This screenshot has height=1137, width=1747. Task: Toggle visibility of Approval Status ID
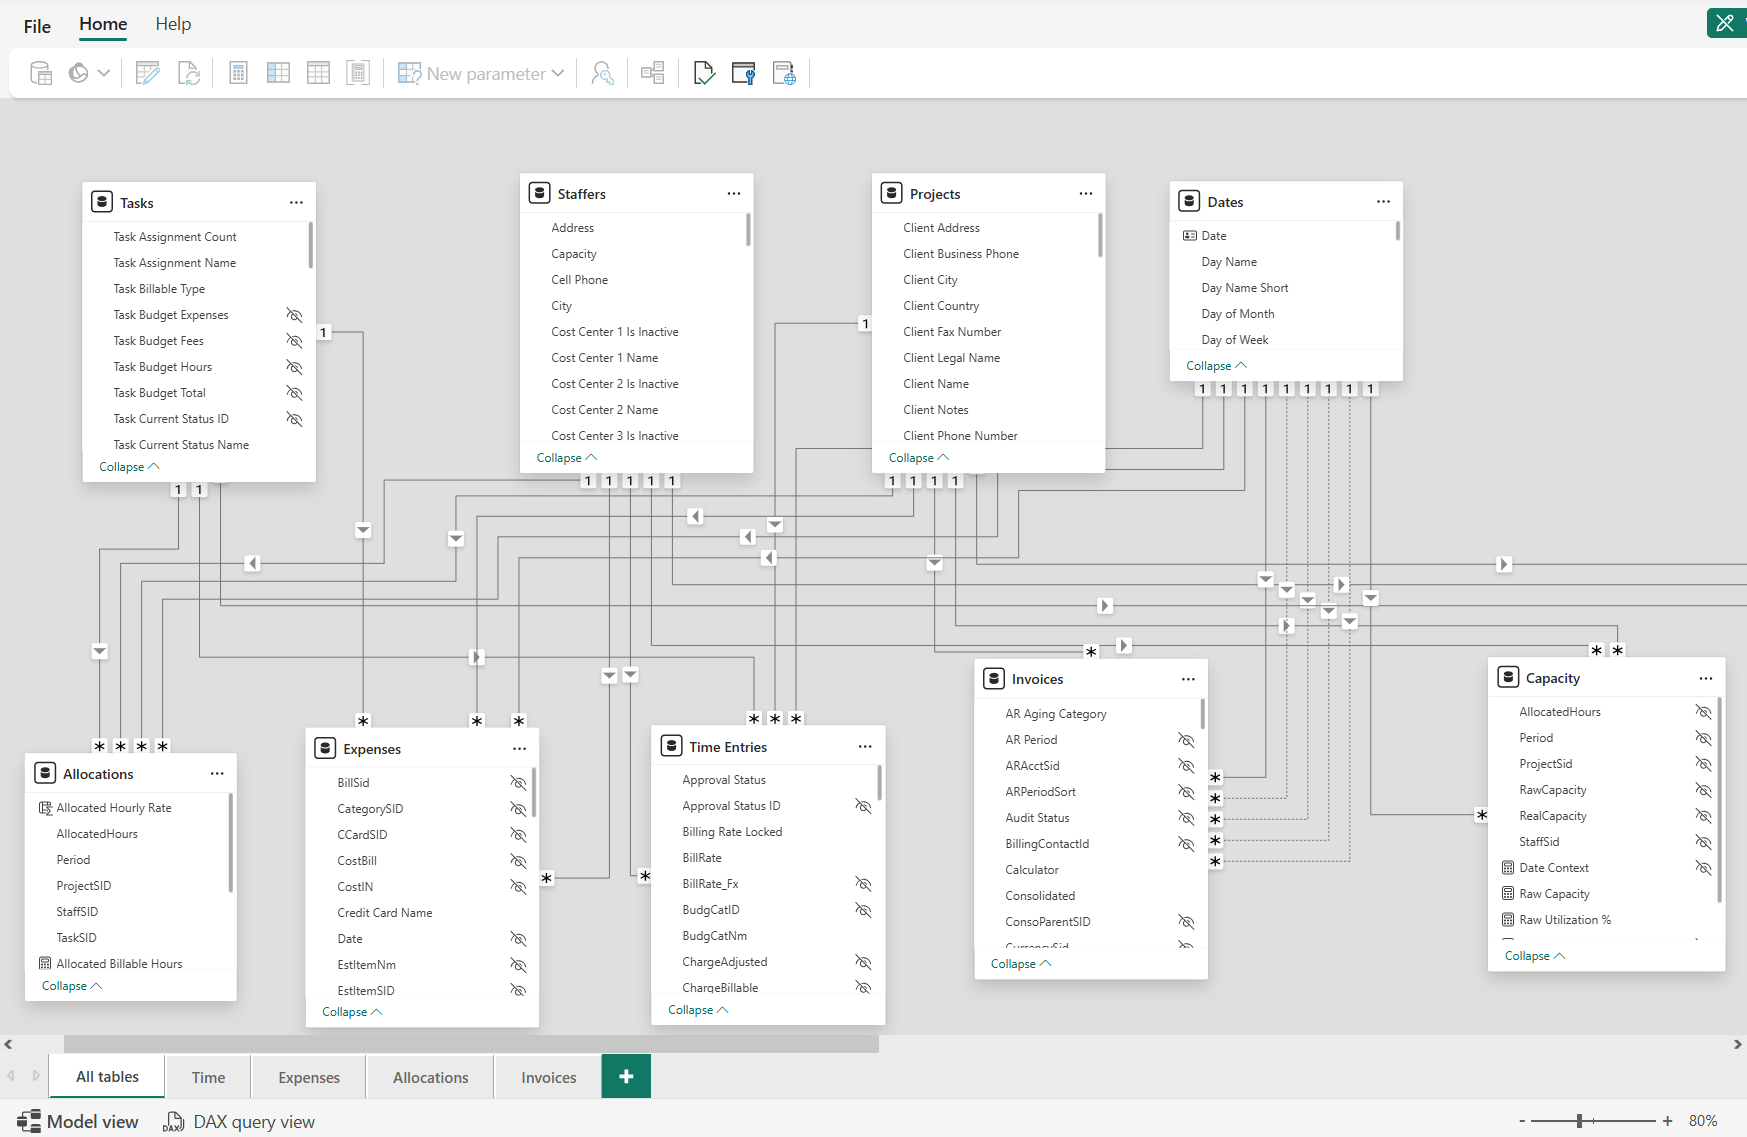pyautogui.click(x=863, y=806)
